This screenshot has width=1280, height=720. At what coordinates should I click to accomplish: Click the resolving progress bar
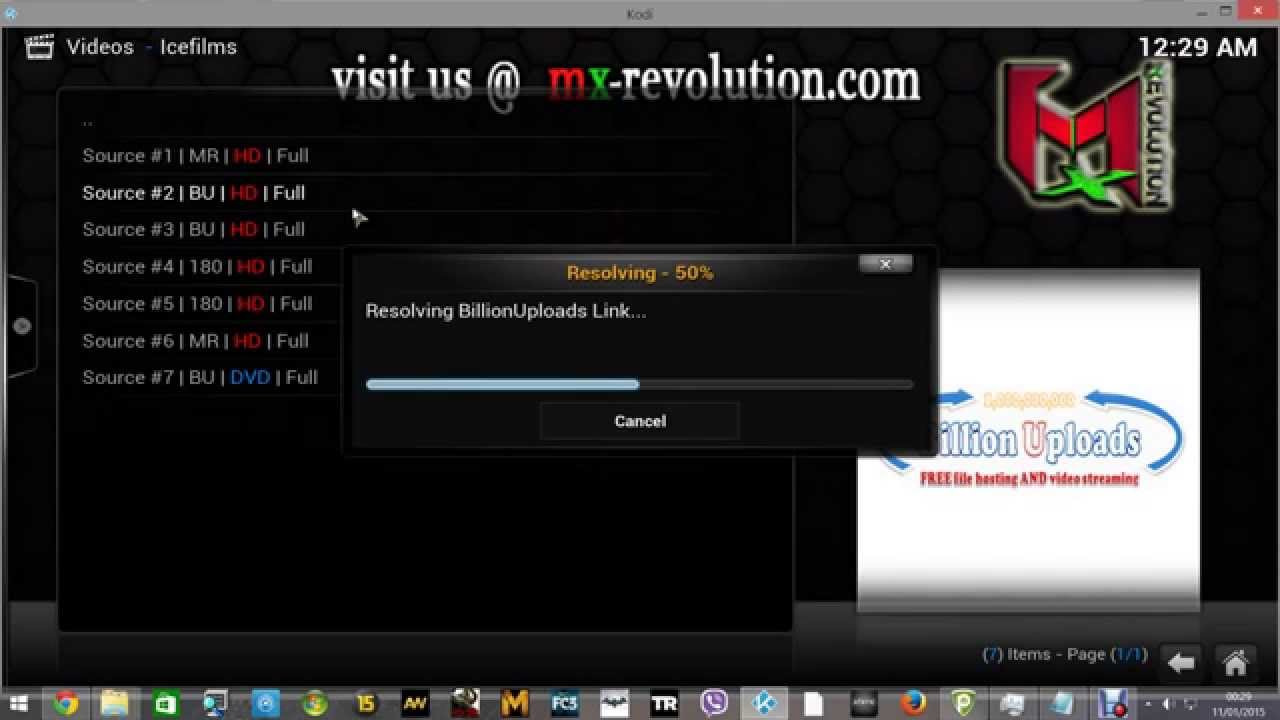click(x=639, y=384)
